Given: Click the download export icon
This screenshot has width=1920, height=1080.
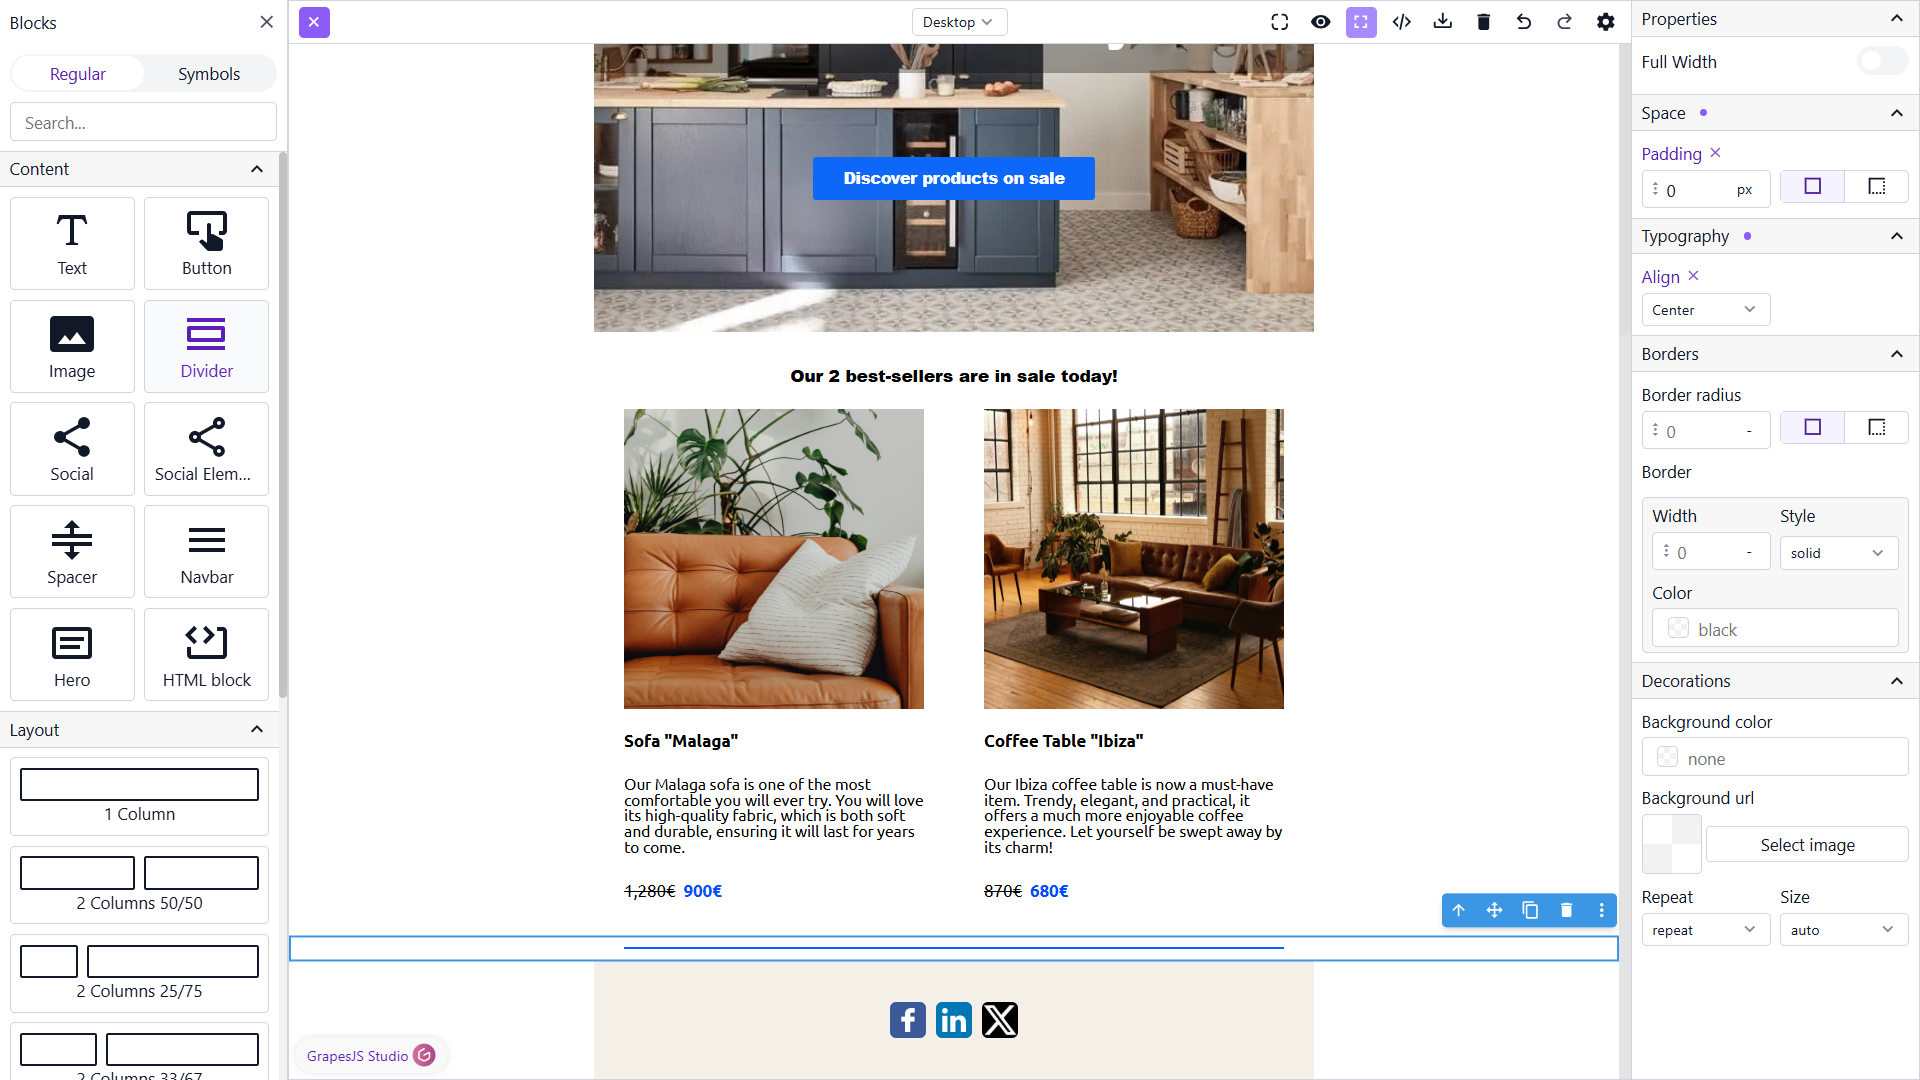Looking at the screenshot, I should pyautogui.click(x=1443, y=22).
